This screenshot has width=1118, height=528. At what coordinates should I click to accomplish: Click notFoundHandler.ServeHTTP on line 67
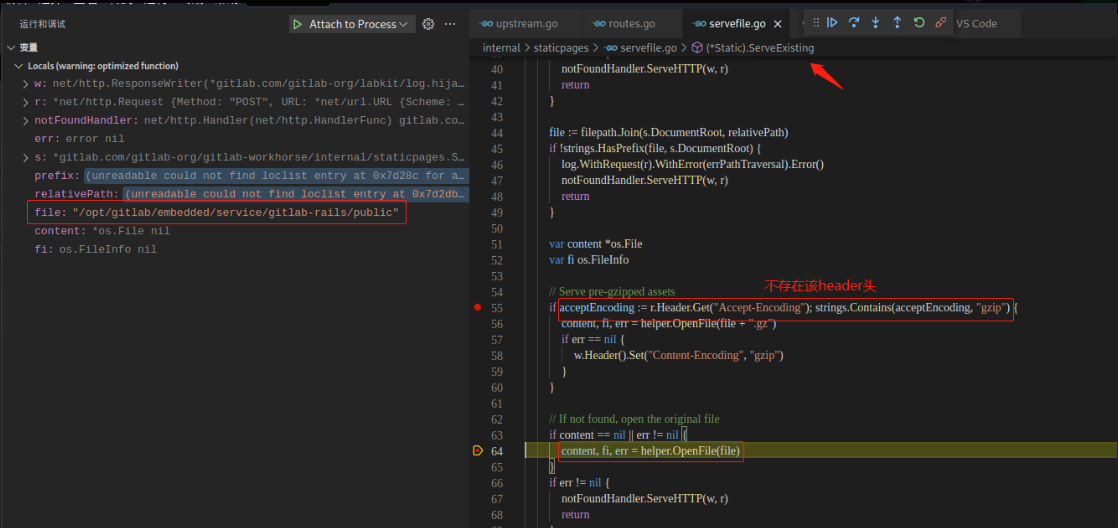pos(645,498)
